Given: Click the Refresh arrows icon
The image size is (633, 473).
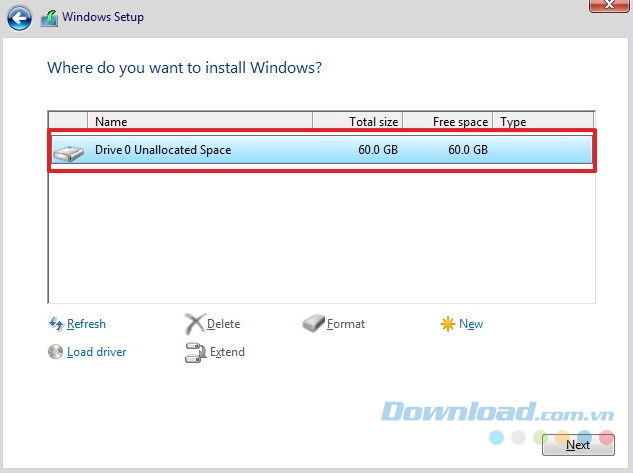Looking at the screenshot, I should point(56,324).
